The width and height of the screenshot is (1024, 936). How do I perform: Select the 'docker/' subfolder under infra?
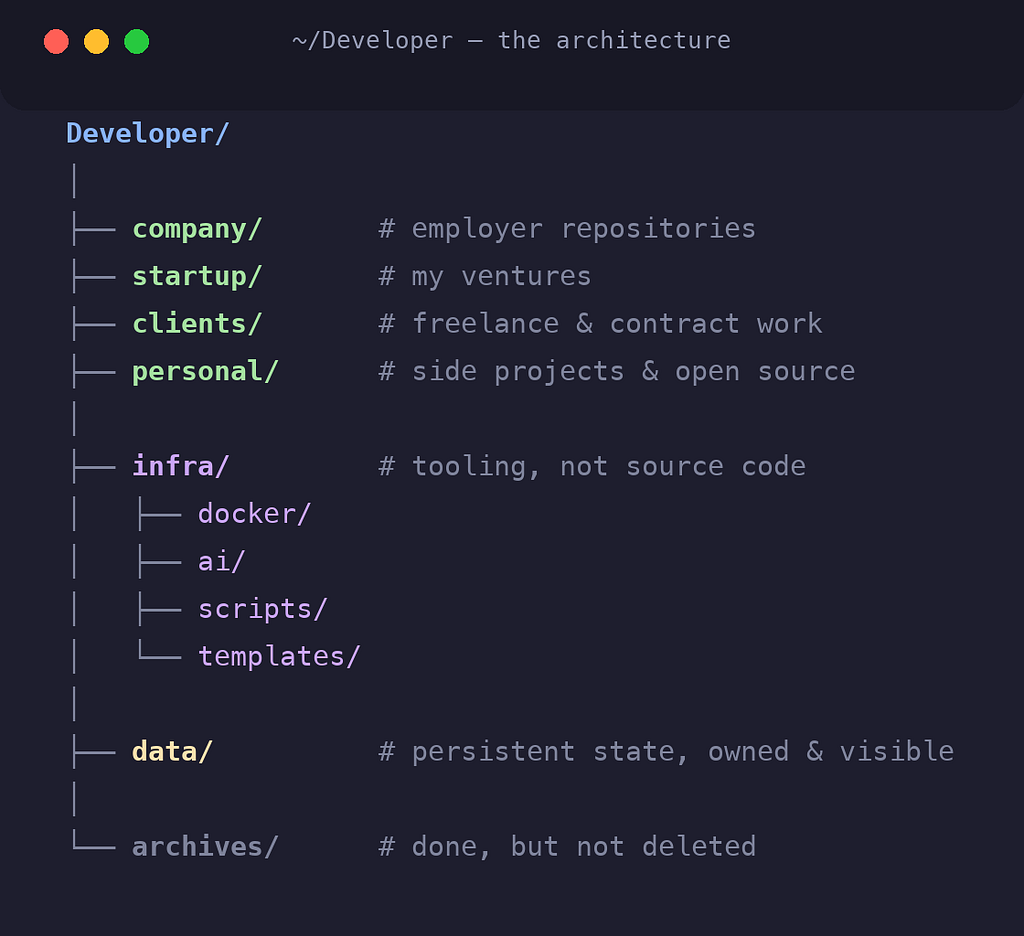254,514
